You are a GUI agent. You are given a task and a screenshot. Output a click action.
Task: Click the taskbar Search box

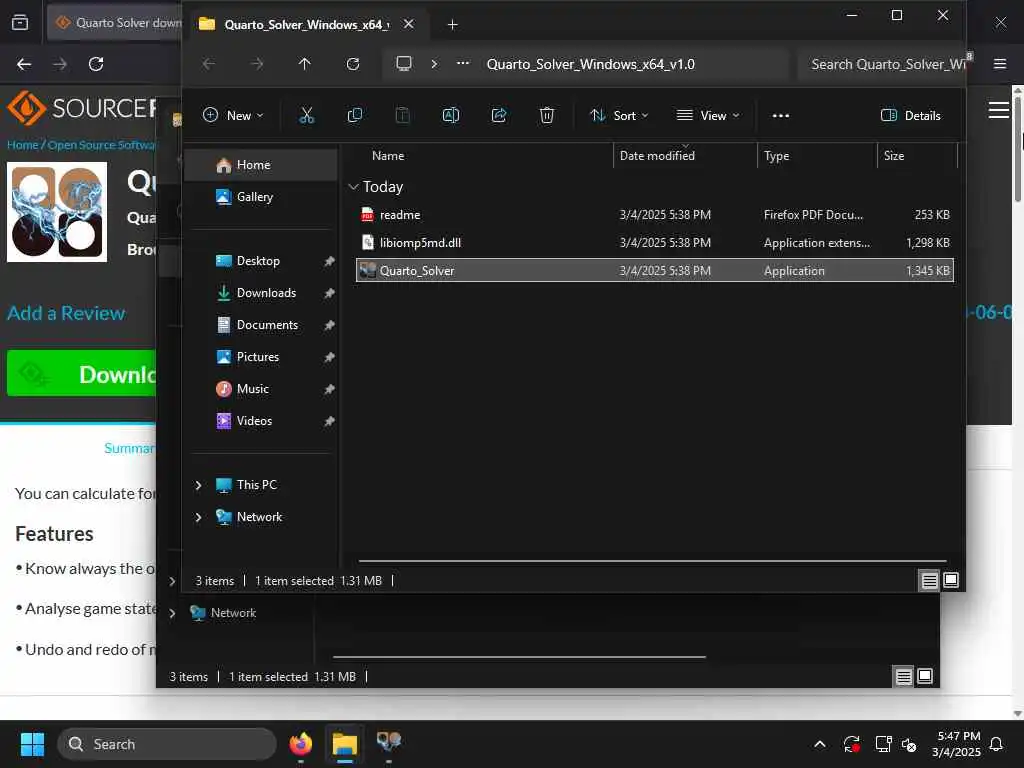[167, 744]
